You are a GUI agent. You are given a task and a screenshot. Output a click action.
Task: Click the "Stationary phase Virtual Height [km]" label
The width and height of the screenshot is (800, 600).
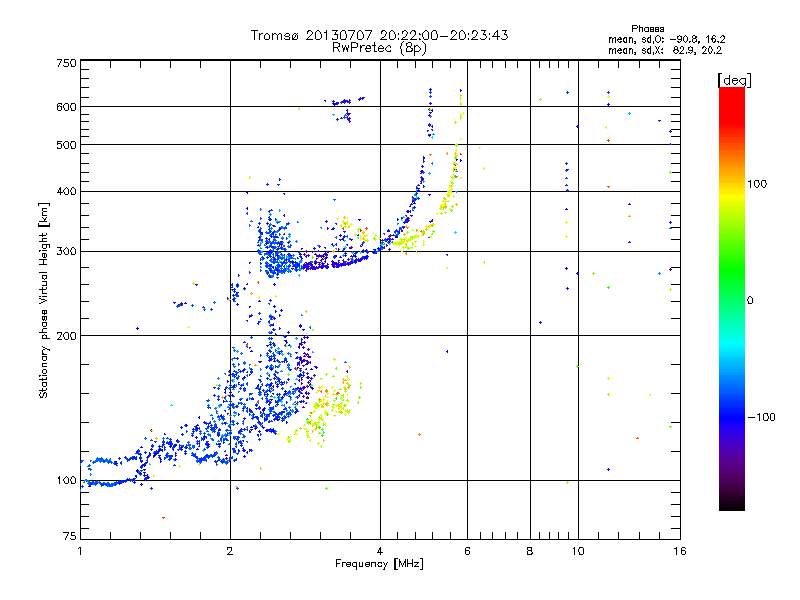(x=44, y=300)
